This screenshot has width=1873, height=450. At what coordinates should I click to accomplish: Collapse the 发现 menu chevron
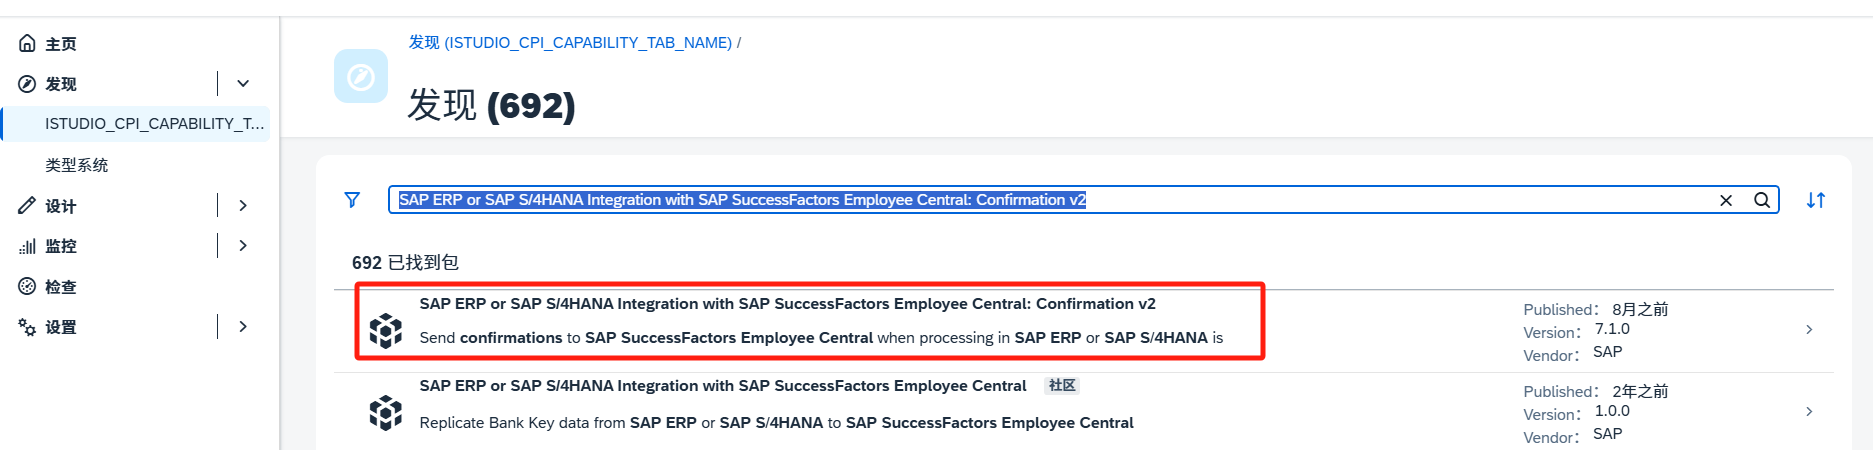[x=243, y=83]
